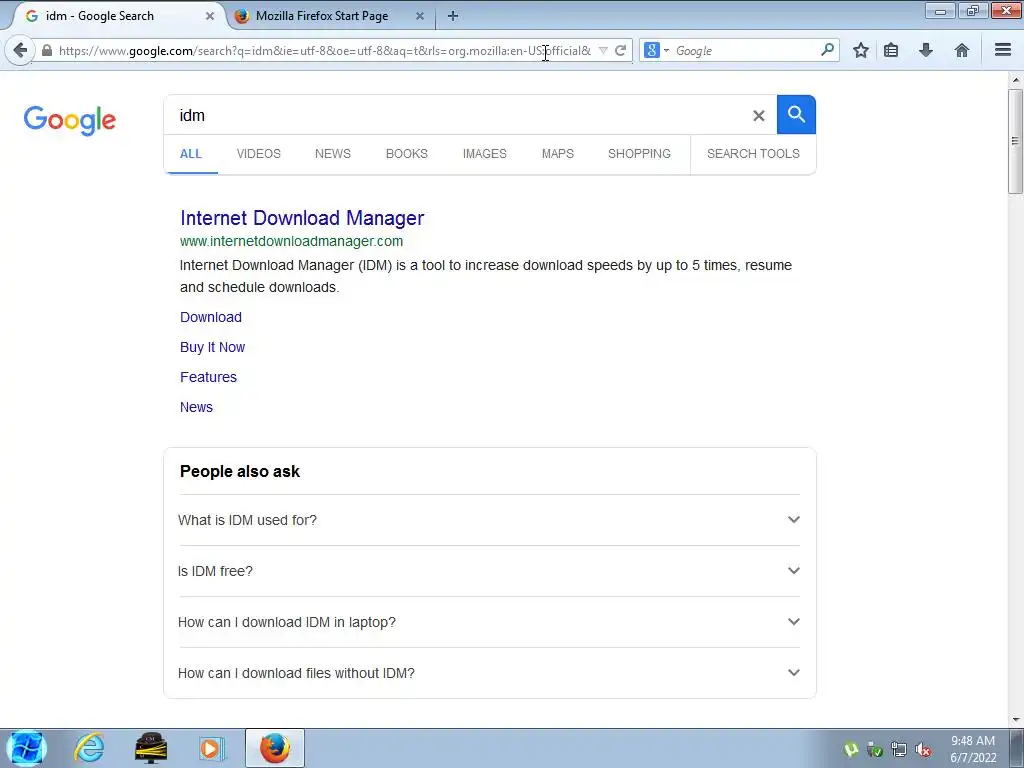Open SEARCH TOOLS options
The height and width of the screenshot is (768, 1024).
point(753,153)
